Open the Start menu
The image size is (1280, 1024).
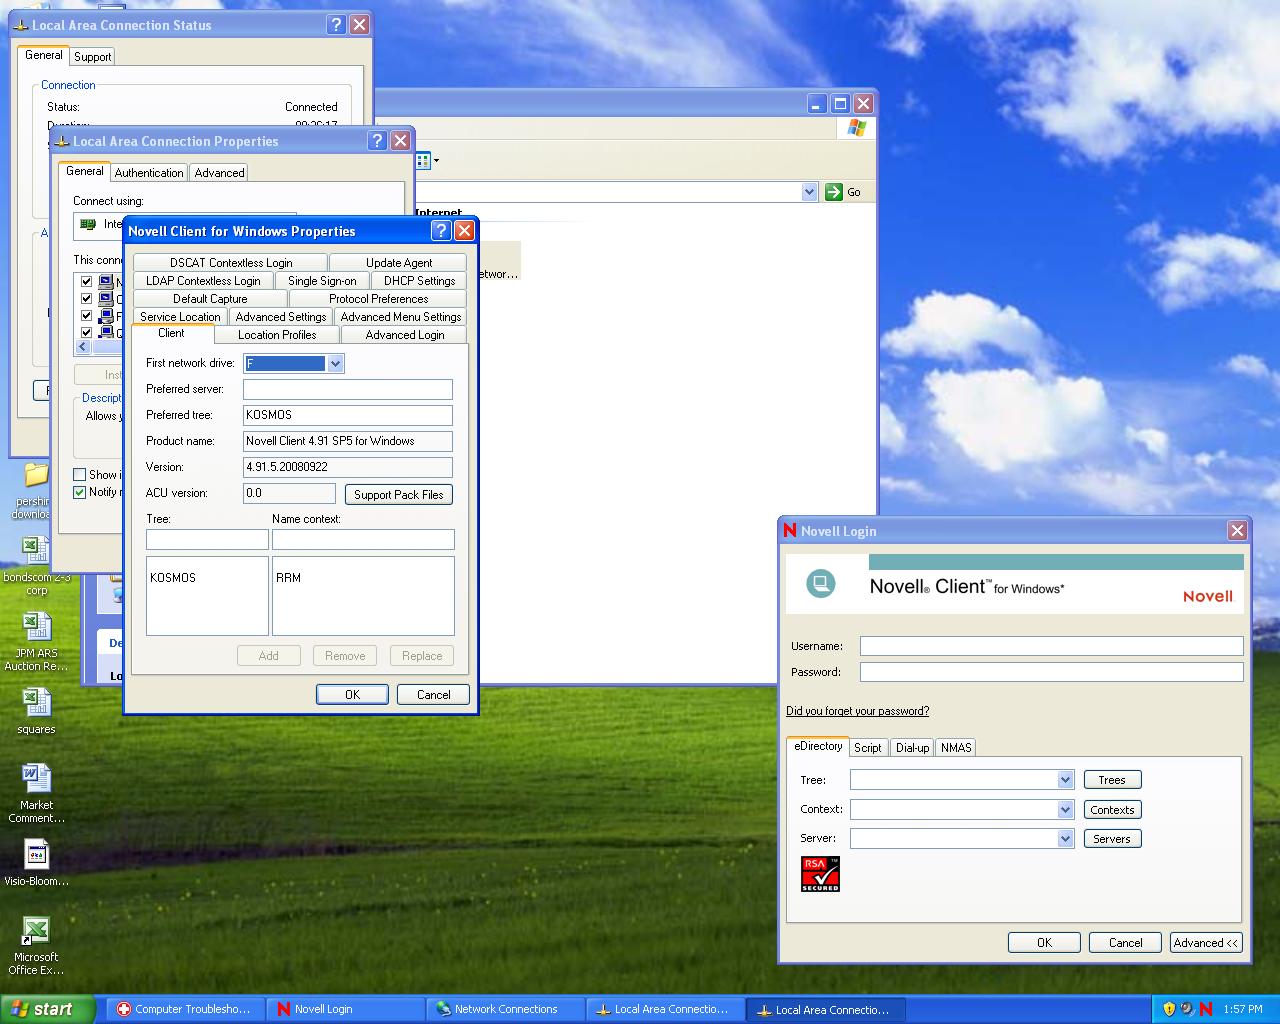coord(47,1009)
